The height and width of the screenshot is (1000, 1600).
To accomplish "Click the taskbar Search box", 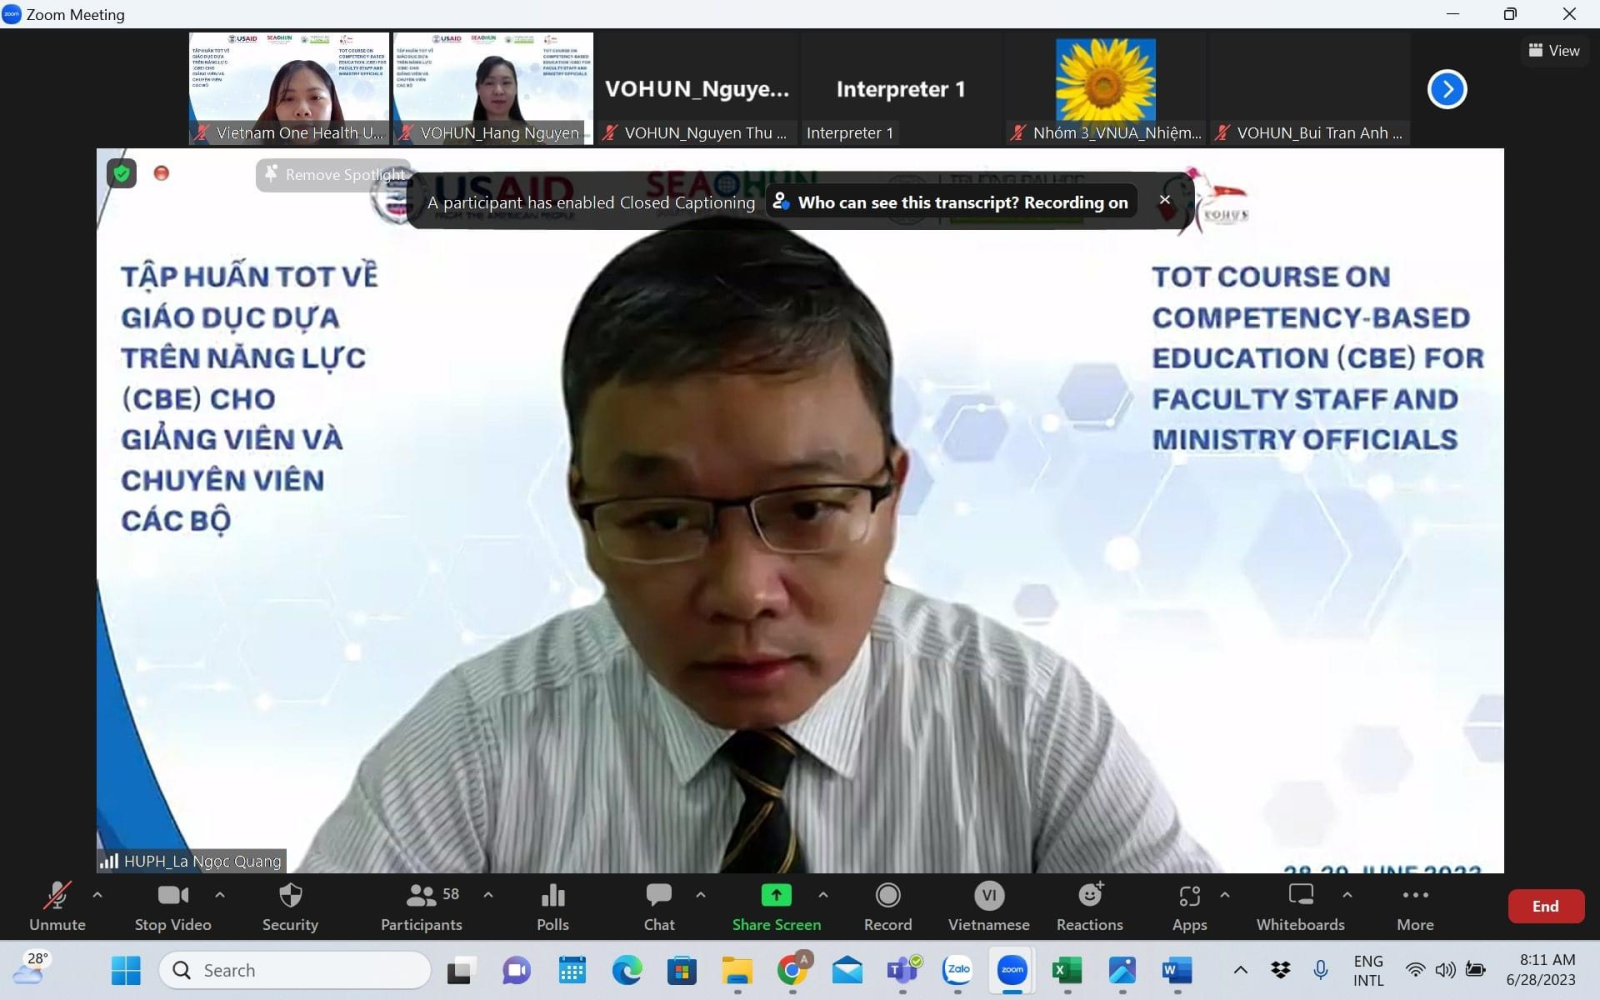I will 295,970.
